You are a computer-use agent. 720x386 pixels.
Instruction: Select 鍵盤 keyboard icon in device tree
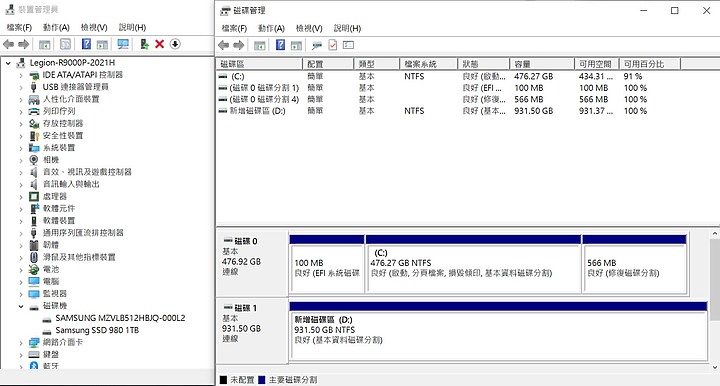[x=34, y=354]
